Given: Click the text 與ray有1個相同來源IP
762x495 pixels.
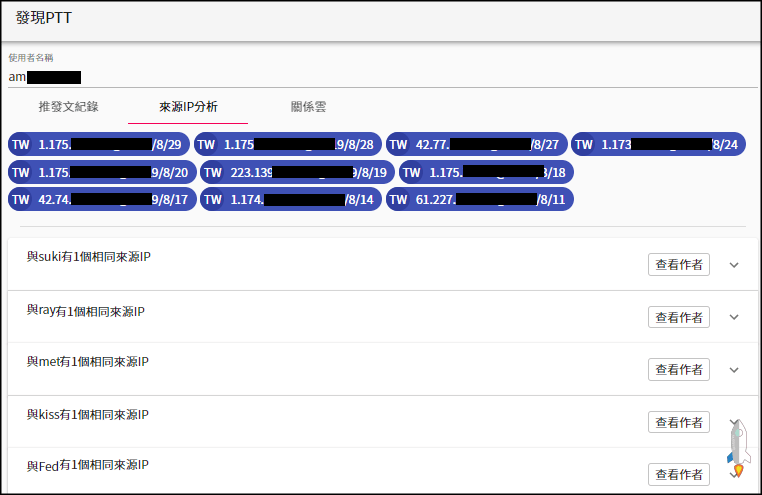Looking at the screenshot, I should coord(86,311).
